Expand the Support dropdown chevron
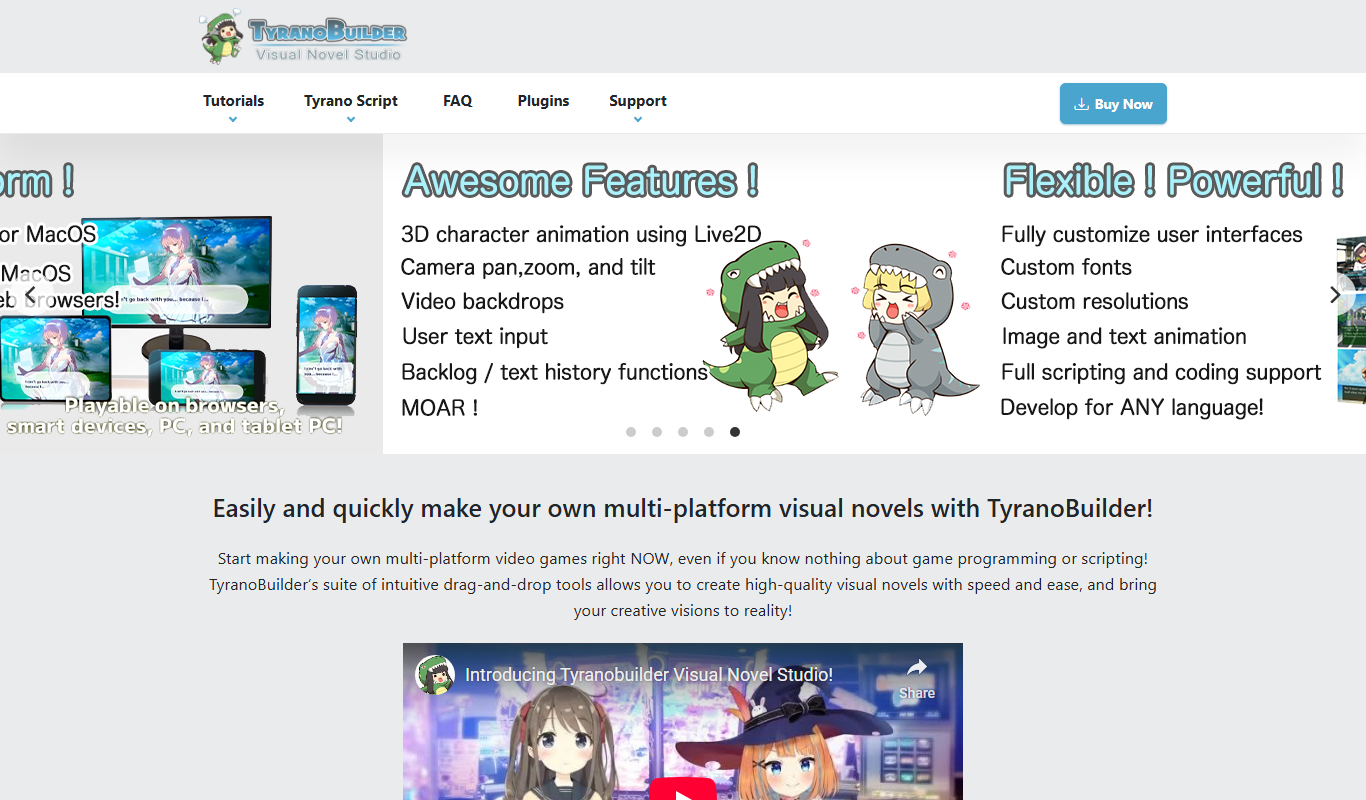This screenshot has height=800, width=1366. (638, 120)
